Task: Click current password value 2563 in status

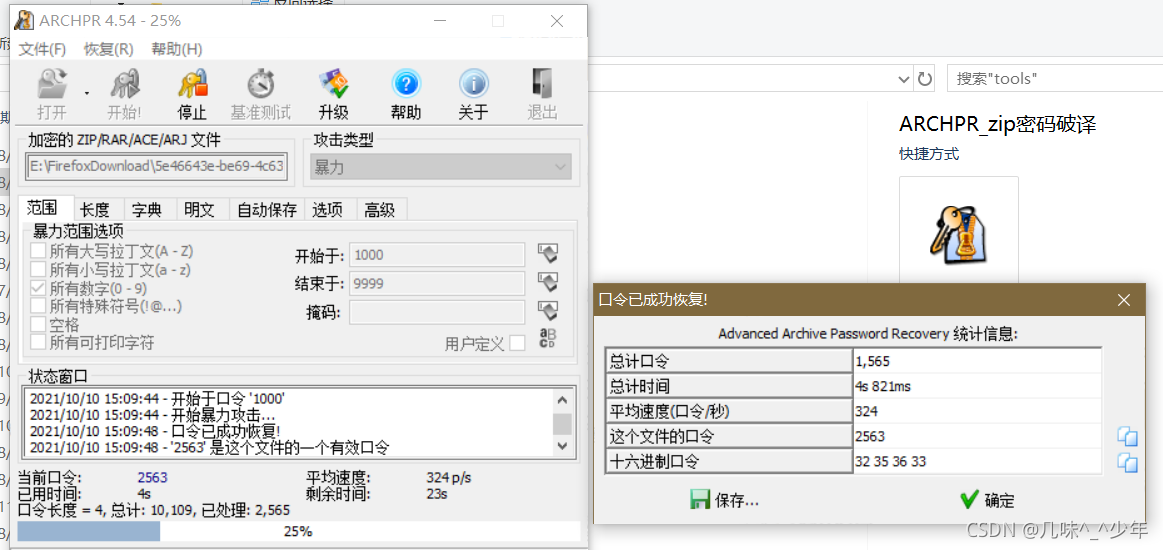Action: pyautogui.click(x=153, y=478)
